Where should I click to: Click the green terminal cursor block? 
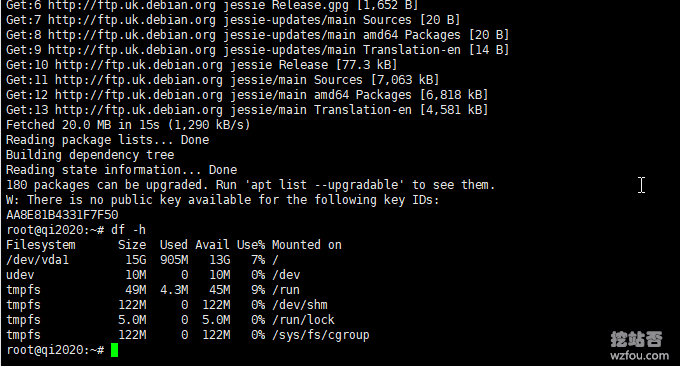coord(114,350)
